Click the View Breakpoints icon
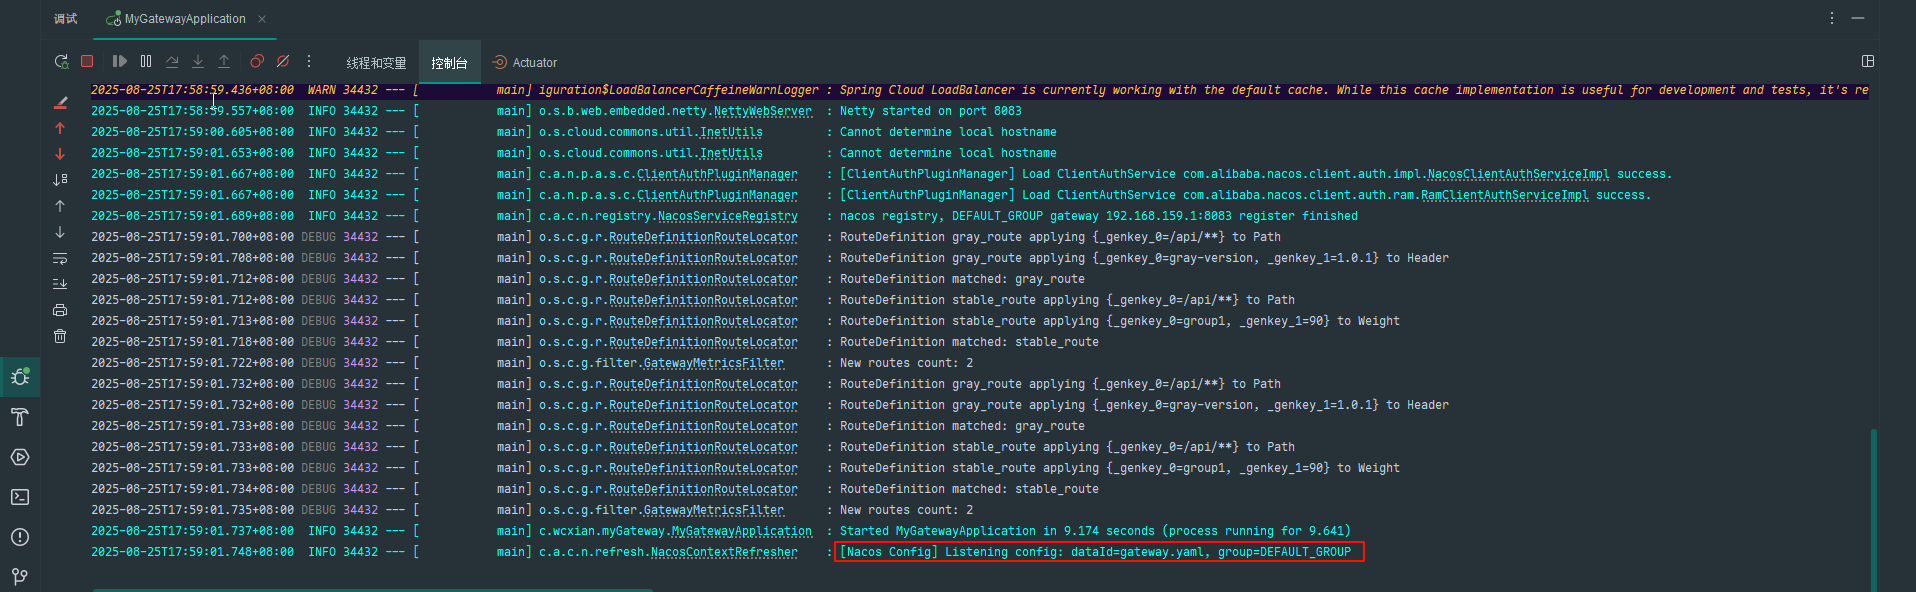 [x=257, y=62]
